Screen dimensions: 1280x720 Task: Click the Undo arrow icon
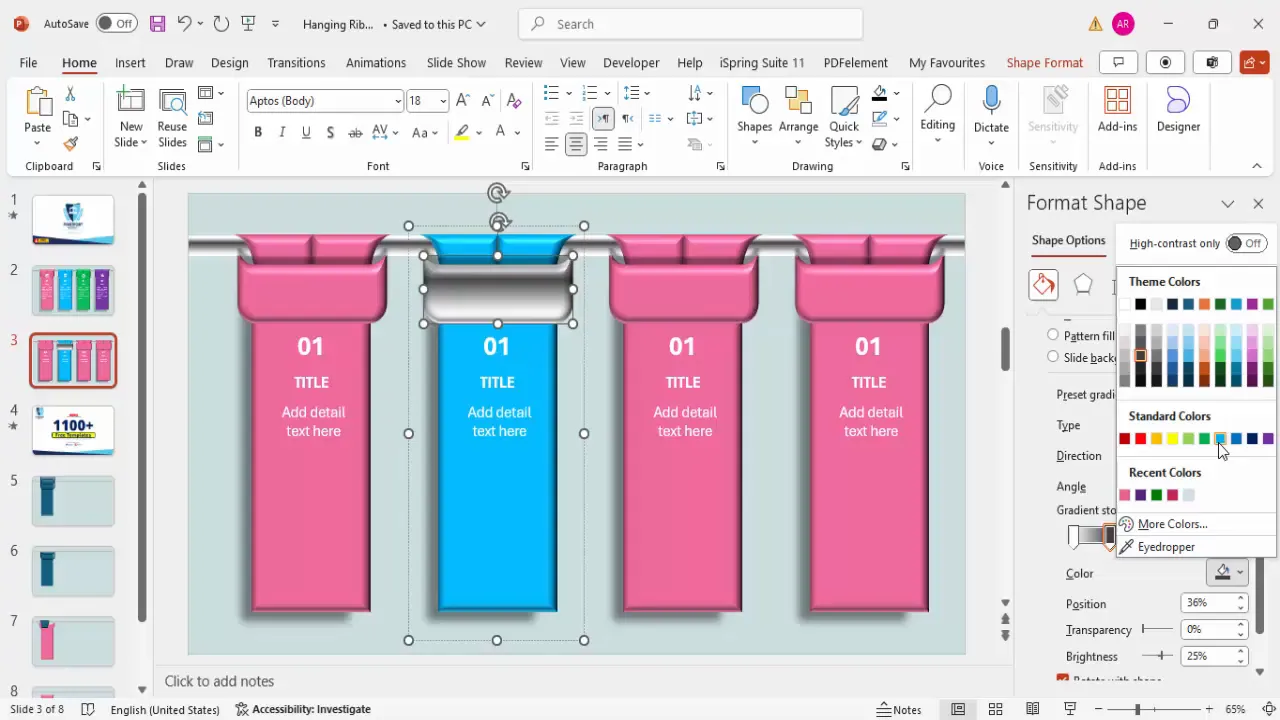tap(184, 23)
